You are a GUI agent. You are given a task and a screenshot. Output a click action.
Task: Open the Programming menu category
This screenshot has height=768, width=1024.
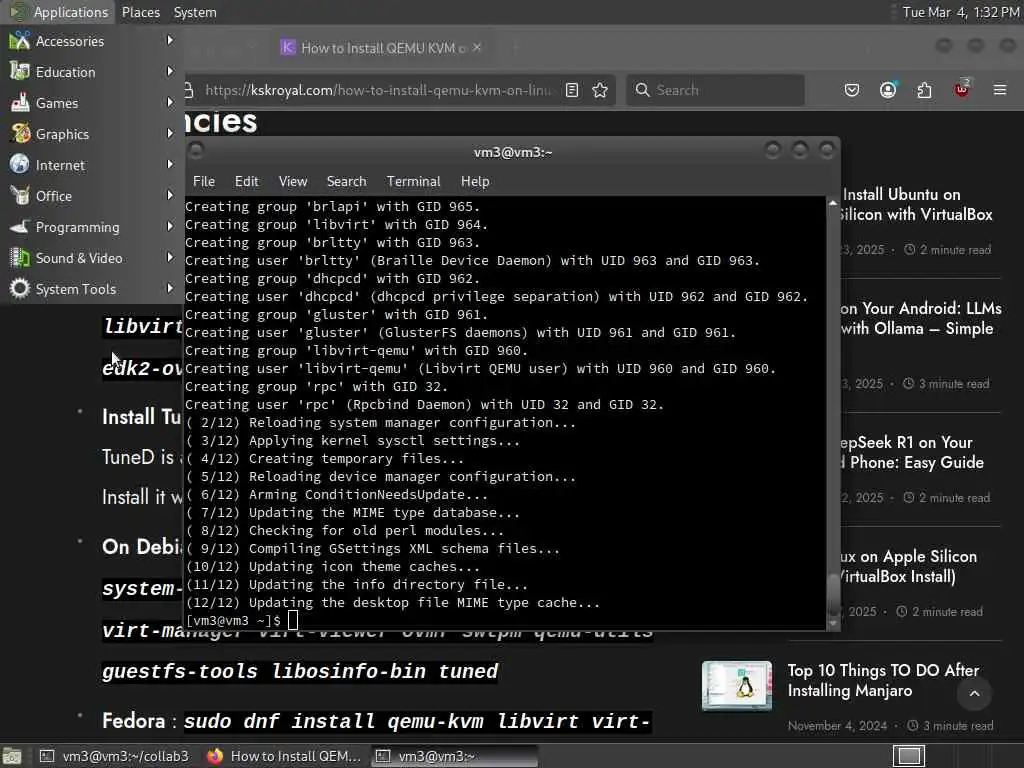click(91, 227)
